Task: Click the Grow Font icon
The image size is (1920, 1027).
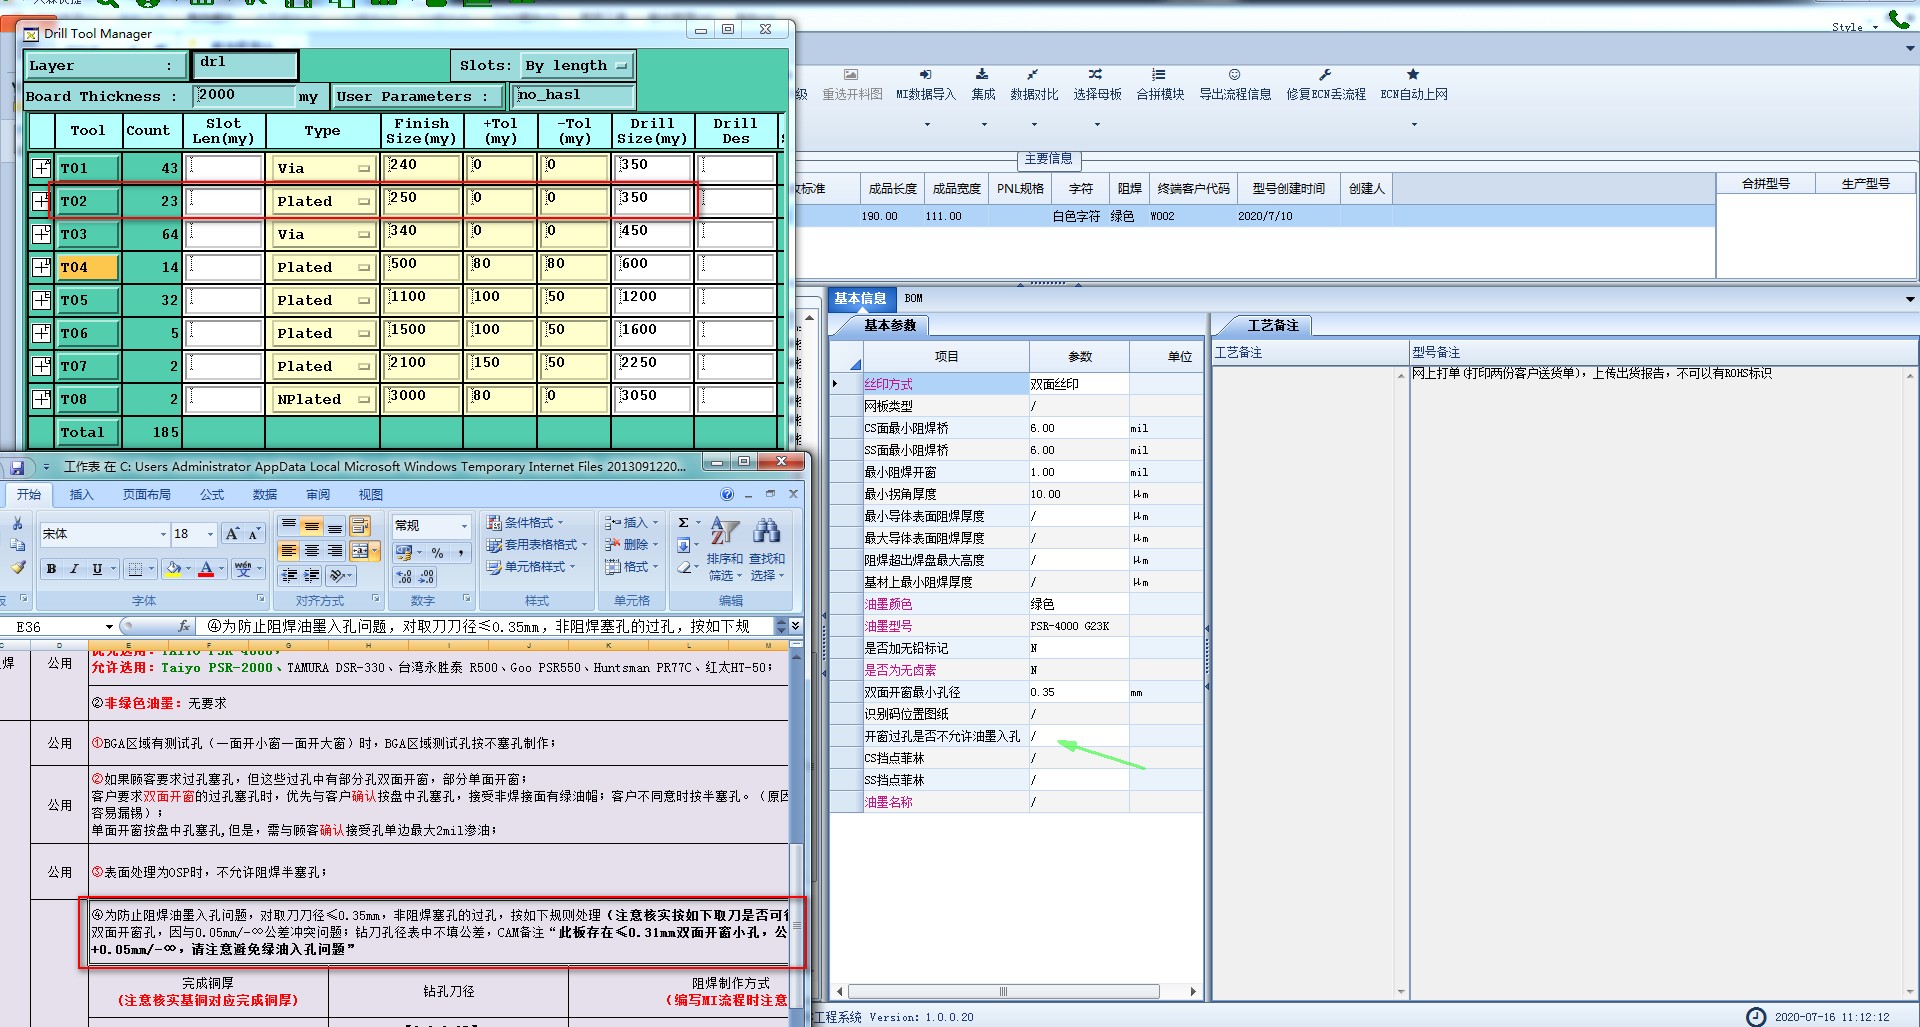Action: [x=232, y=534]
